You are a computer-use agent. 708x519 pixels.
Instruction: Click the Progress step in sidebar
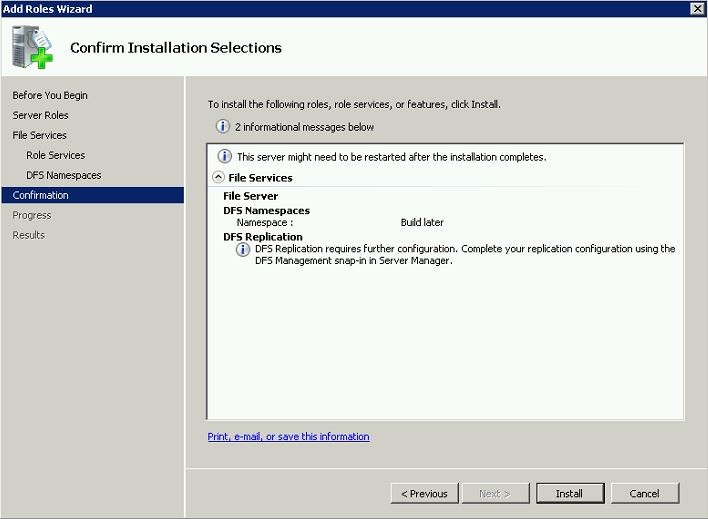coord(32,215)
